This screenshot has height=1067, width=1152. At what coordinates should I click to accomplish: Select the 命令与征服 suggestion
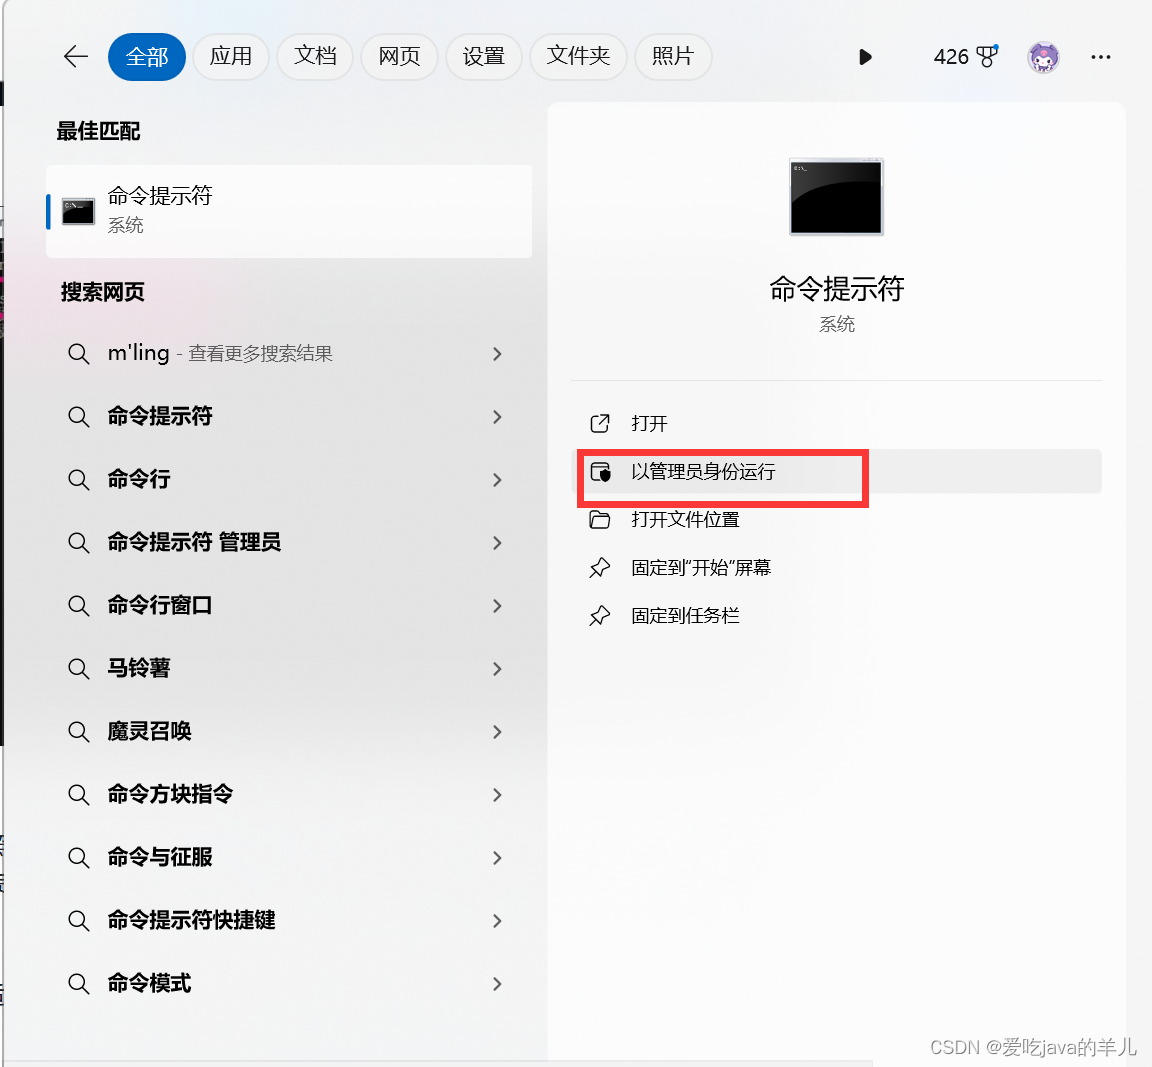pos(289,858)
